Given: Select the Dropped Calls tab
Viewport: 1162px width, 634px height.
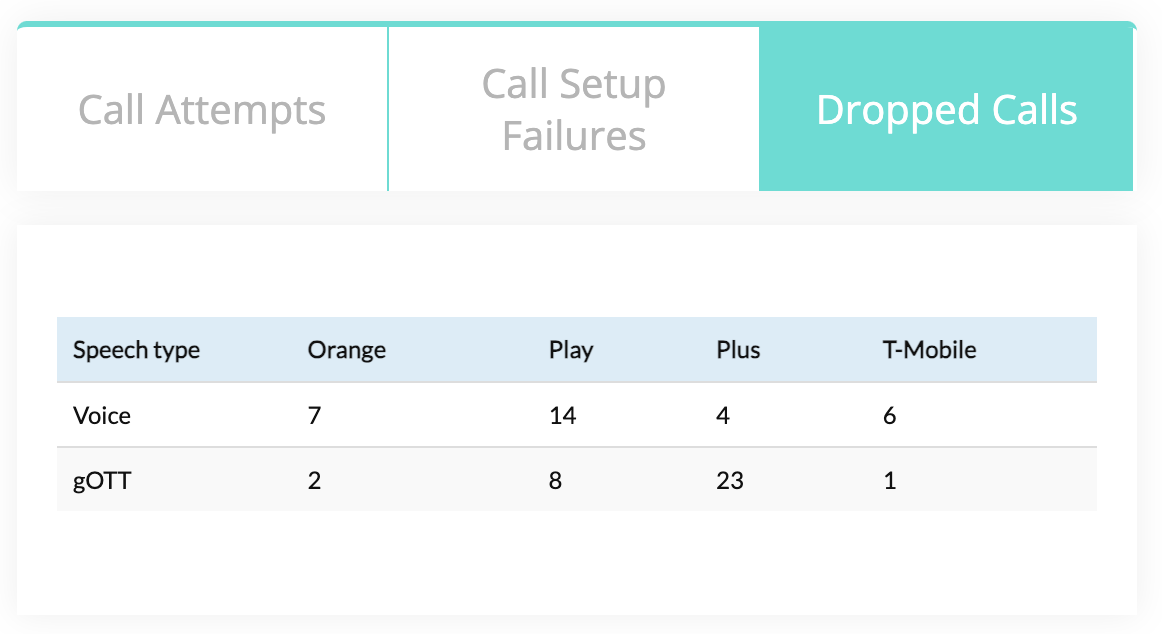Looking at the screenshot, I should 946,110.
